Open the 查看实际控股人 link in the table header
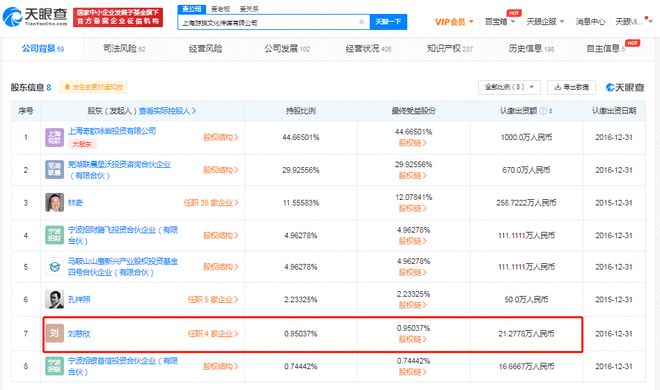 point(168,111)
